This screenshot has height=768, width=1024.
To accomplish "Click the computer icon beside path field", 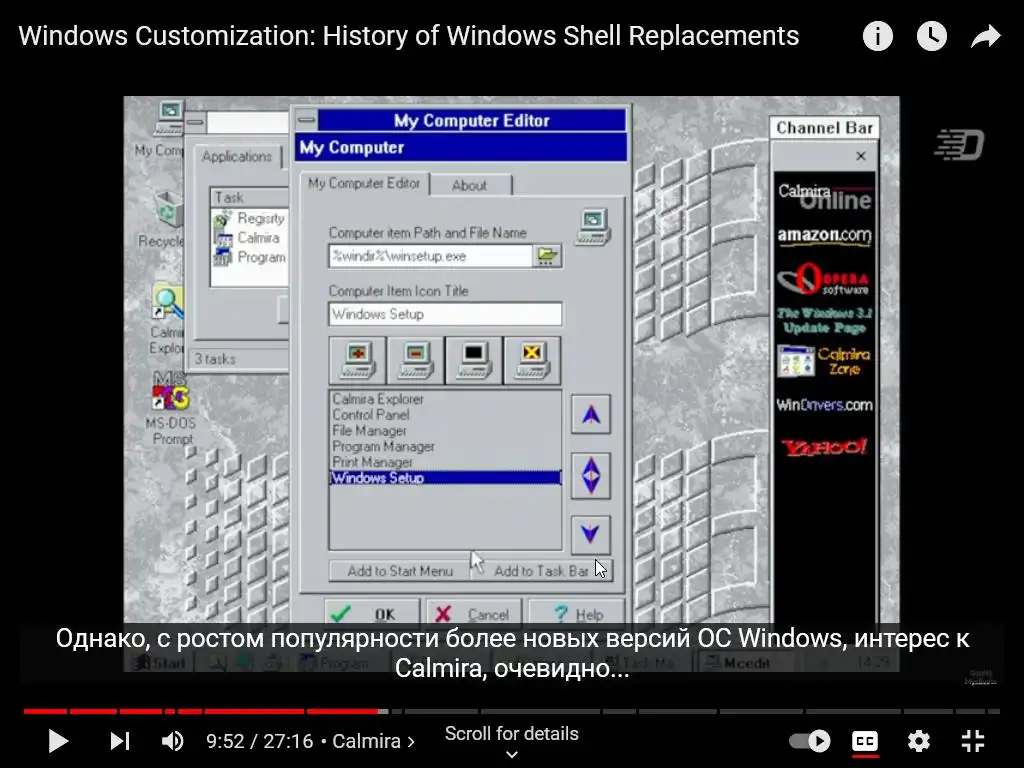I will point(592,227).
